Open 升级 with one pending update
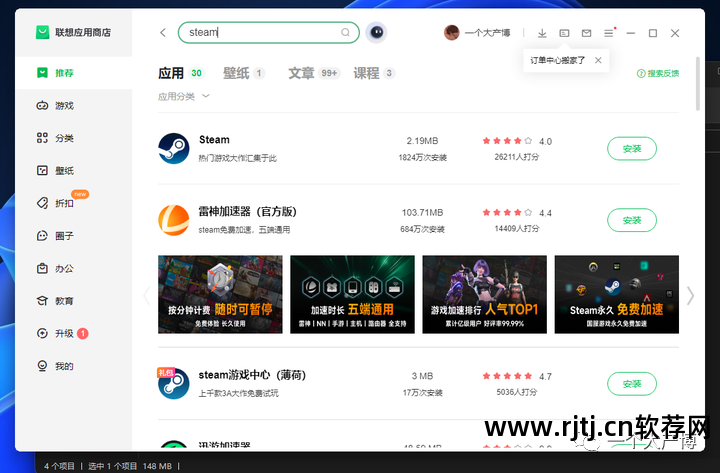Viewport: 720px width, 473px height. 73,333
